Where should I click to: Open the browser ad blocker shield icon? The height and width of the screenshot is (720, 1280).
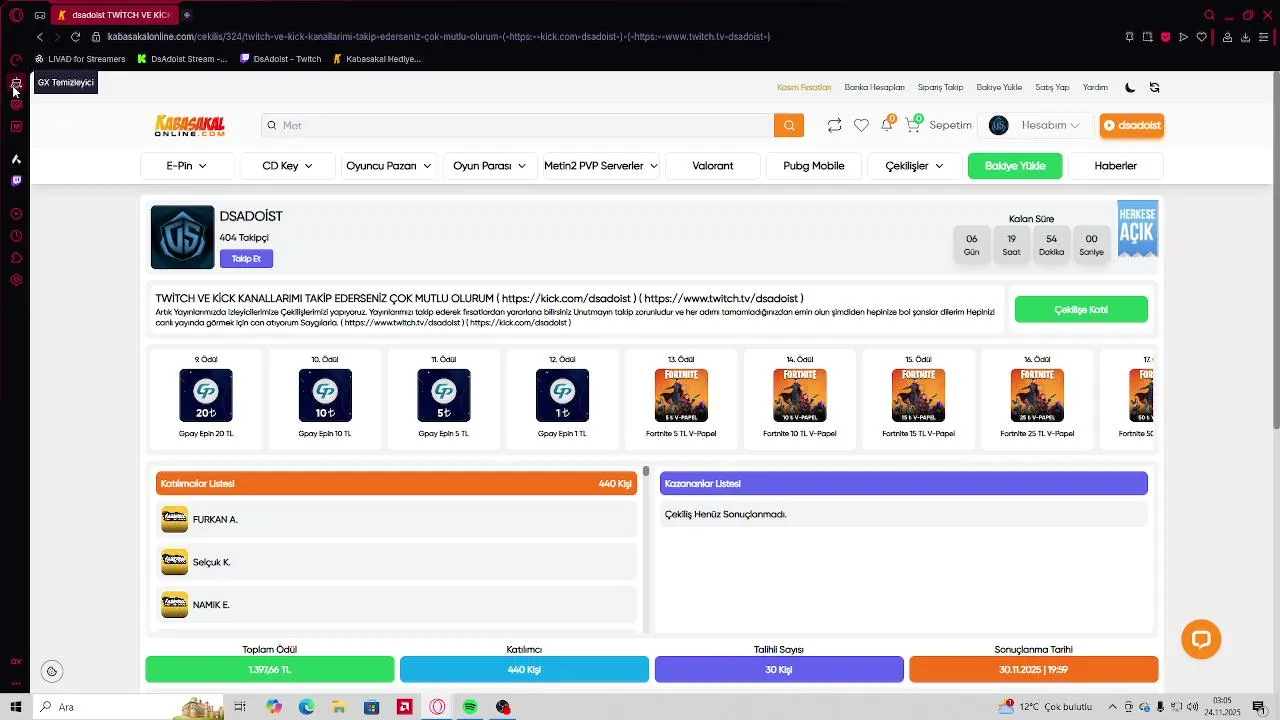coord(1165,37)
